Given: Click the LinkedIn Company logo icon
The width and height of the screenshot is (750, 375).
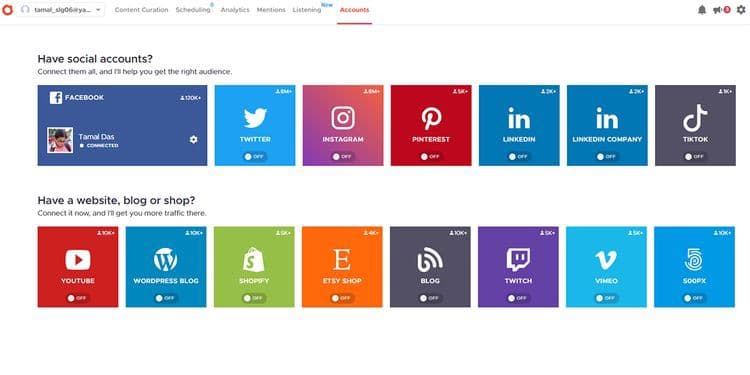Looking at the screenshot, I should pos(607,118).
